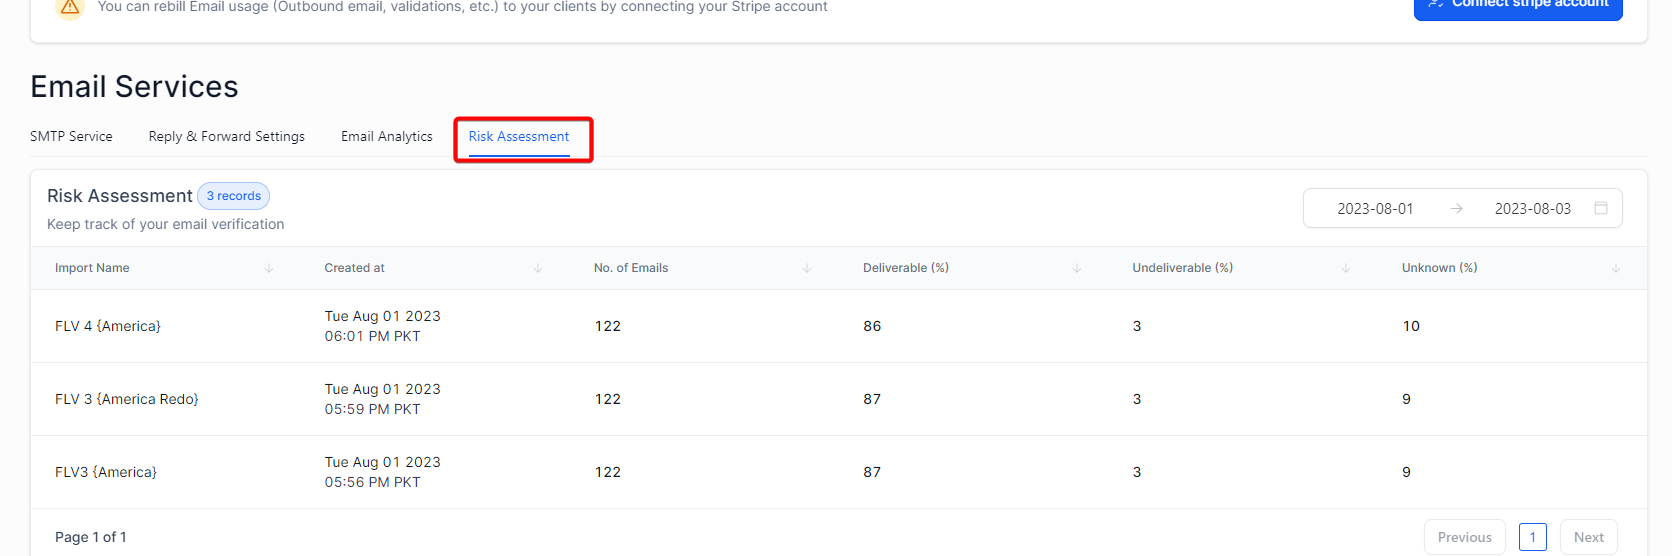The image size is (1672, 556).
Task: Sort by Undeliverable (%) arrow icon
Action: pos(1346,268)
